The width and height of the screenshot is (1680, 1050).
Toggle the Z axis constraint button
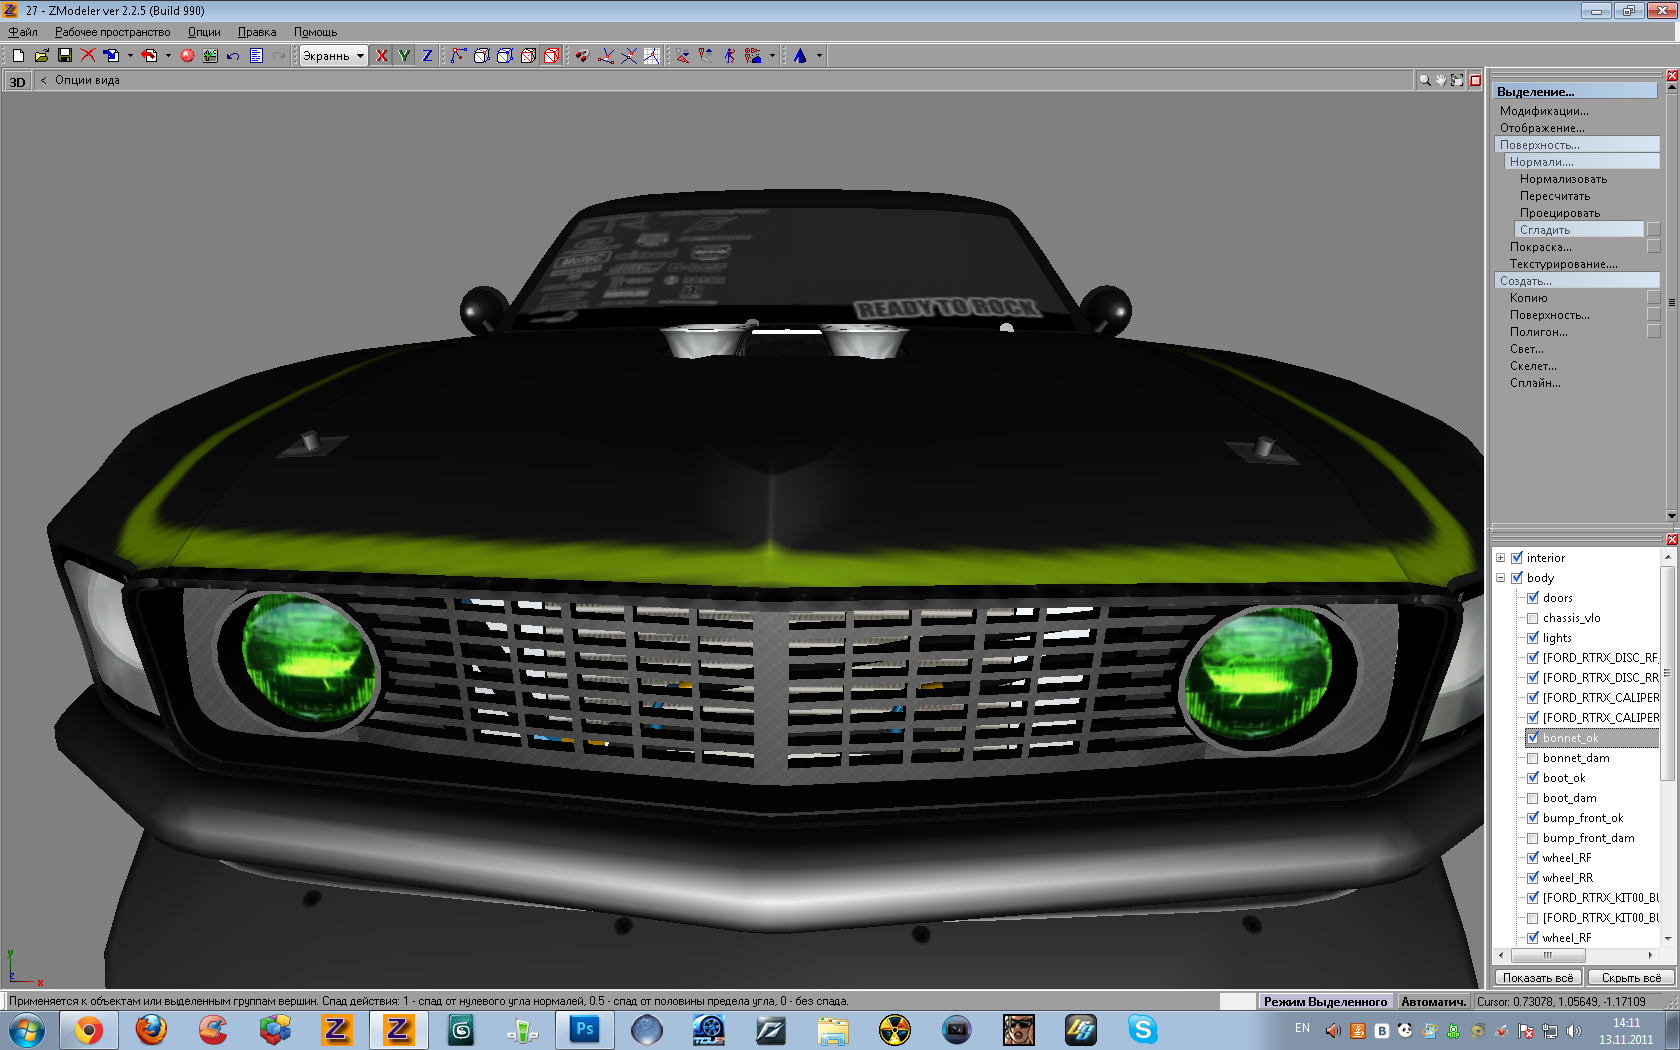coord(427,56)
